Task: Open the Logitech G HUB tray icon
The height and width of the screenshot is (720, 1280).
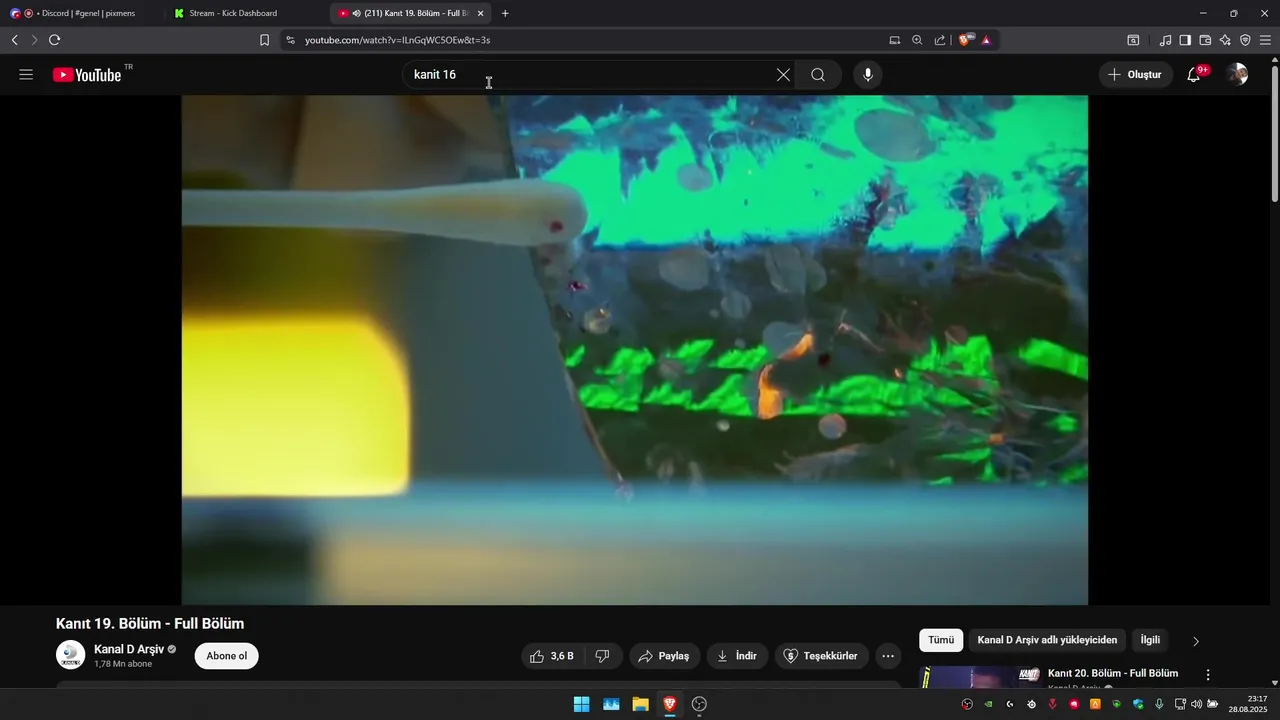Action: click(1010, 704)
